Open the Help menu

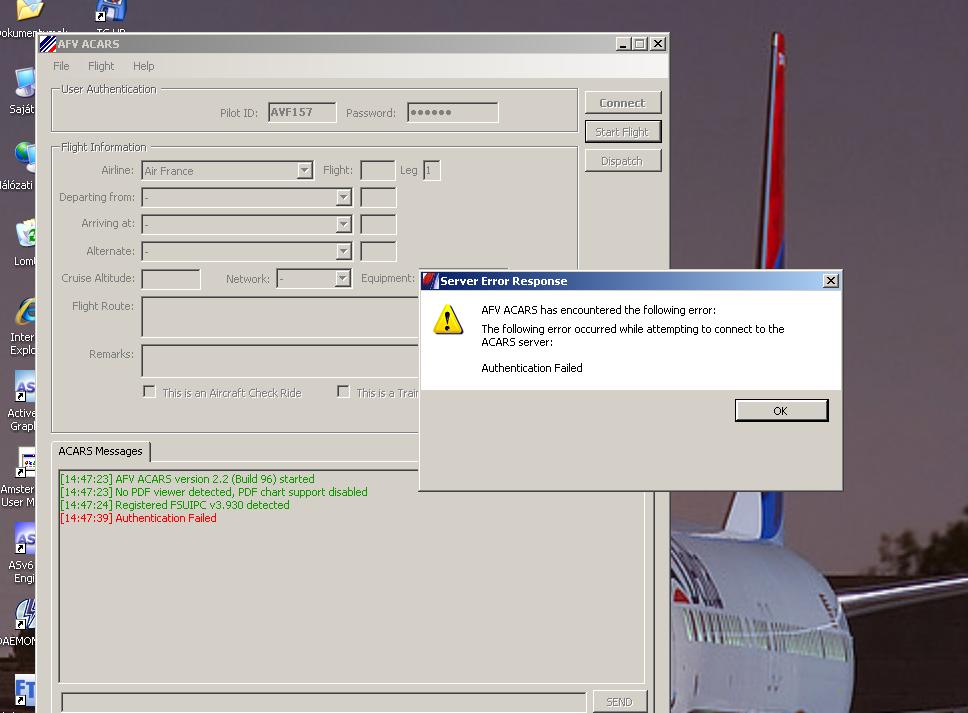tap(144, 66)
